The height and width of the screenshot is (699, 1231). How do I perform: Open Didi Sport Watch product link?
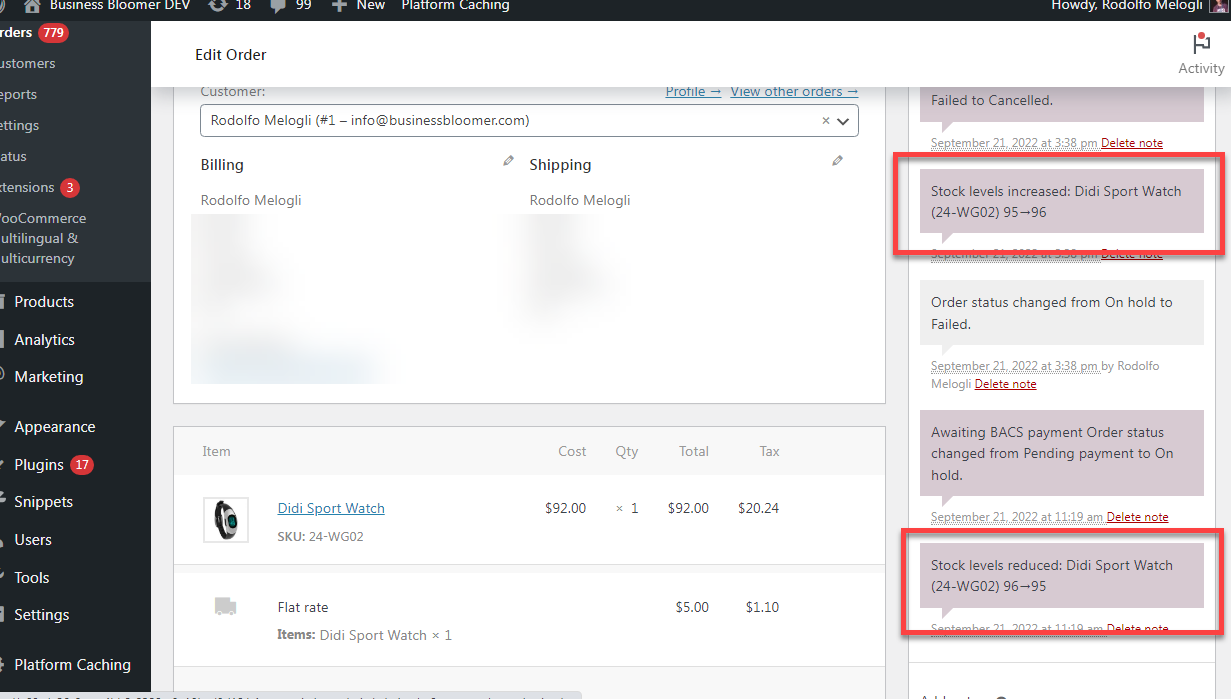(x=331, y=508)
